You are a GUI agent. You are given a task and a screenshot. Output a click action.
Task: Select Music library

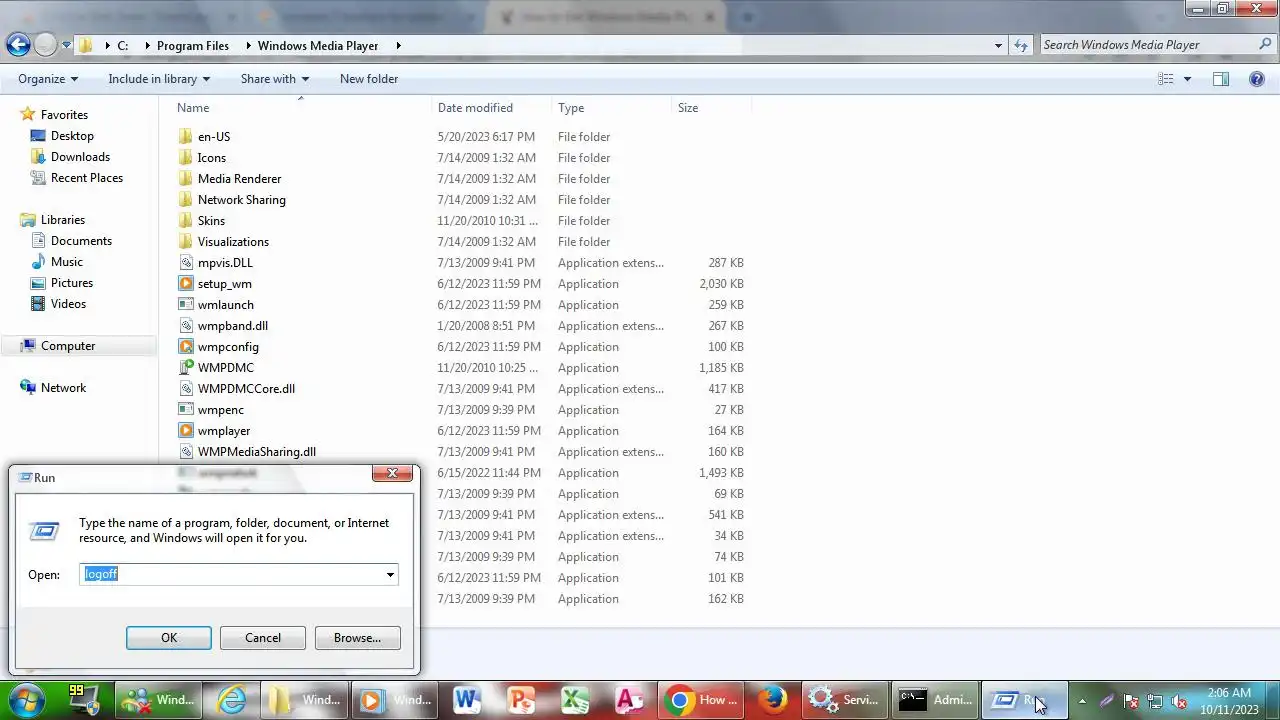pos(67,262)
